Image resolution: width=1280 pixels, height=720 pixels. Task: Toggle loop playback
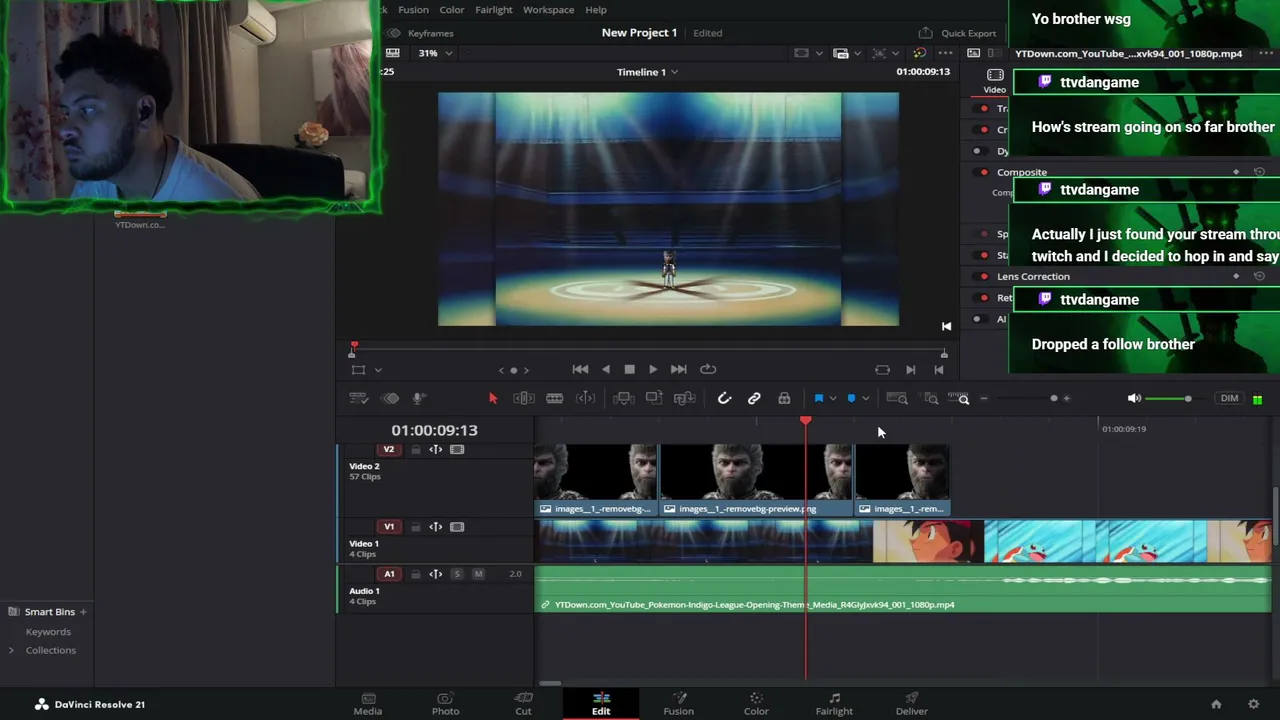[708, 369]
